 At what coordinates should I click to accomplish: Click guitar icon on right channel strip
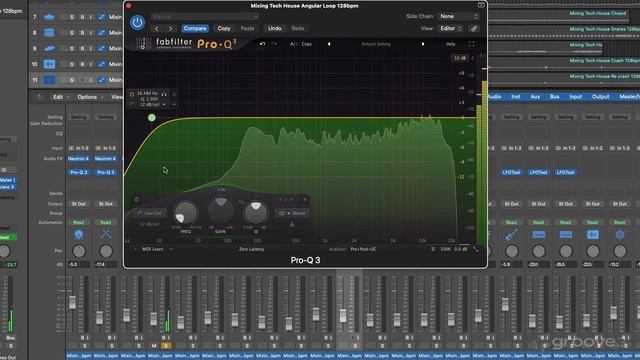[x=511, y=235]
